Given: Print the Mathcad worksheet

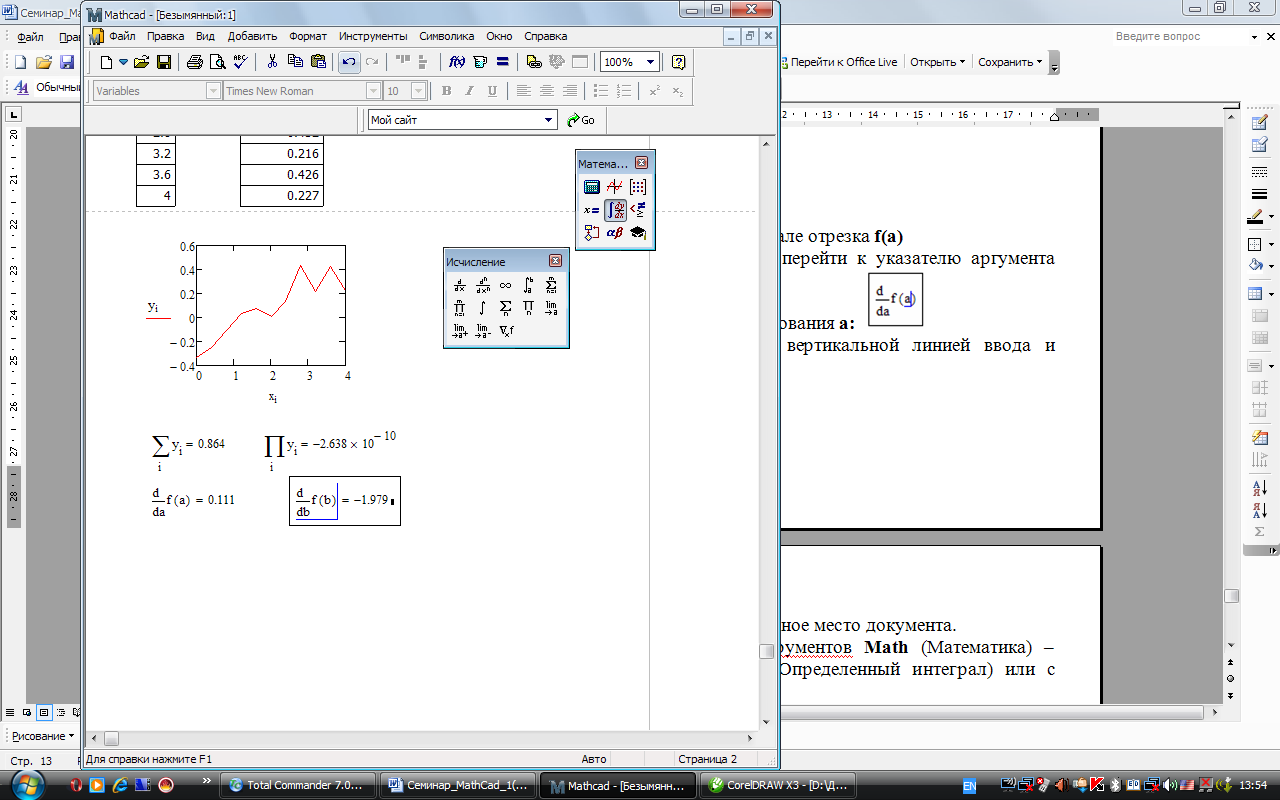Looking at the screenshot, I should click(195, 62).
